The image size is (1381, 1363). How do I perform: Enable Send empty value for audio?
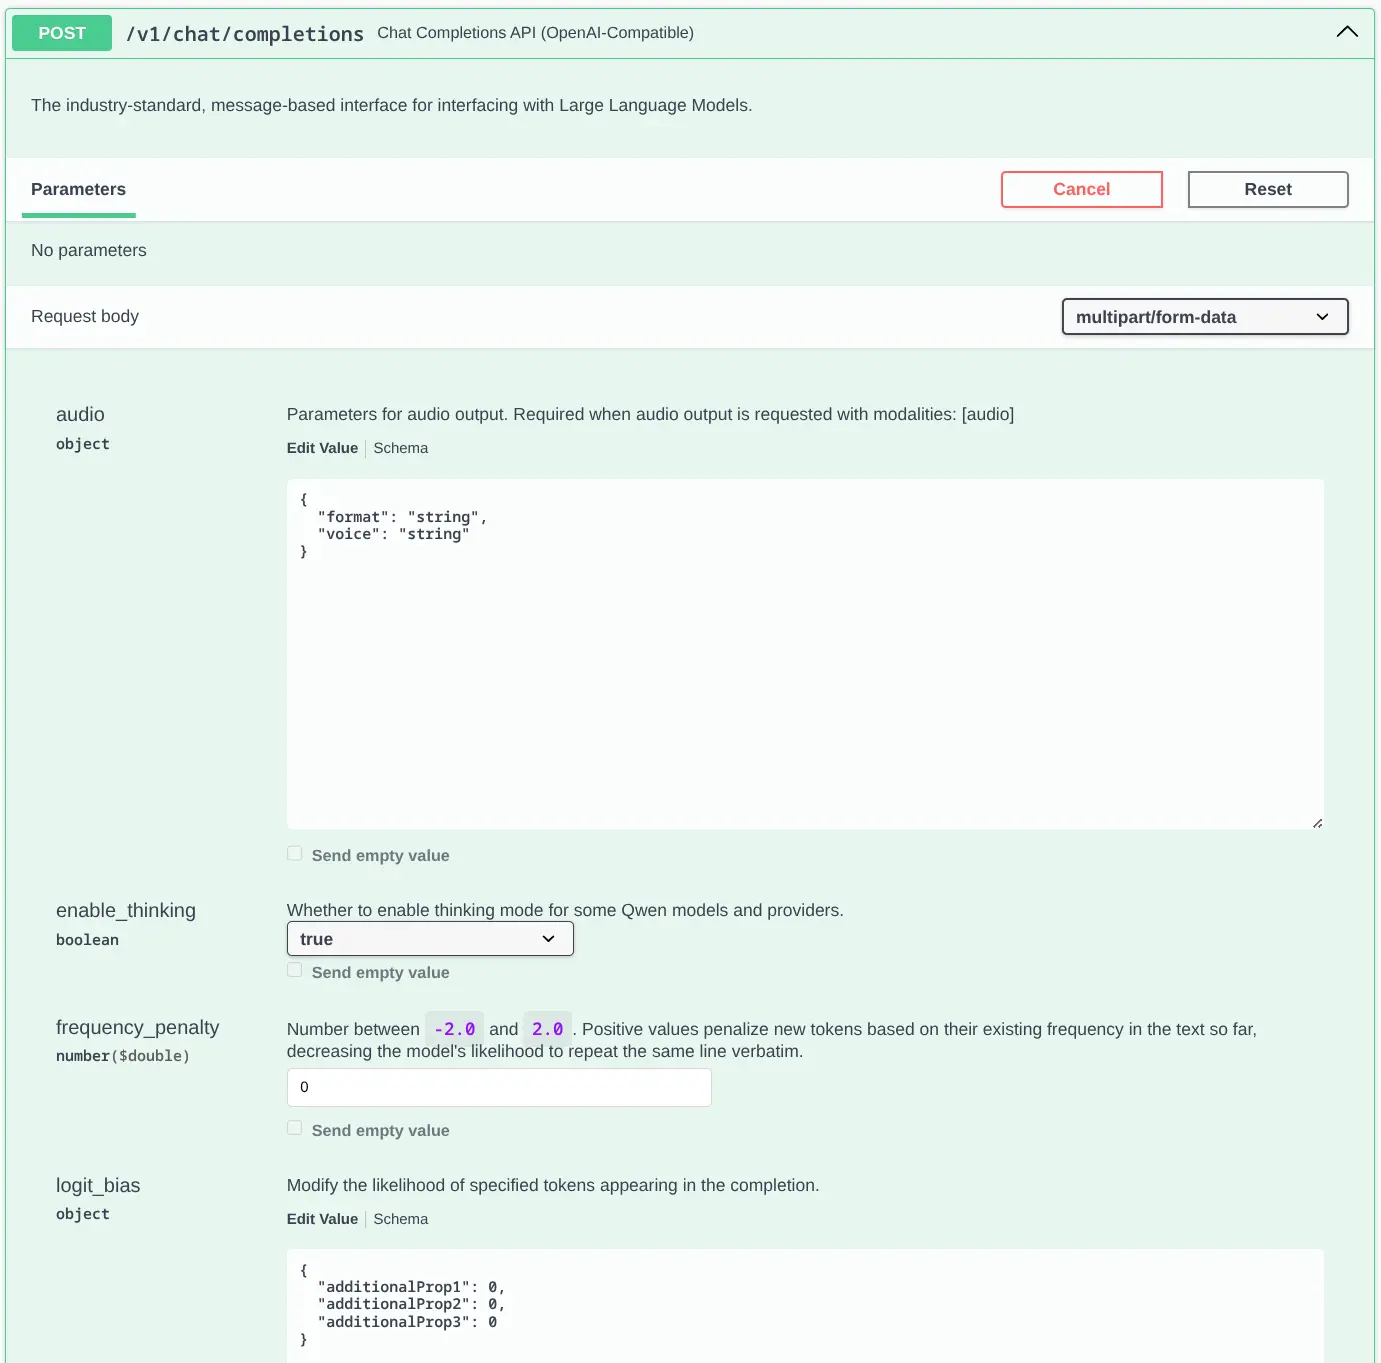click(295, 854)
